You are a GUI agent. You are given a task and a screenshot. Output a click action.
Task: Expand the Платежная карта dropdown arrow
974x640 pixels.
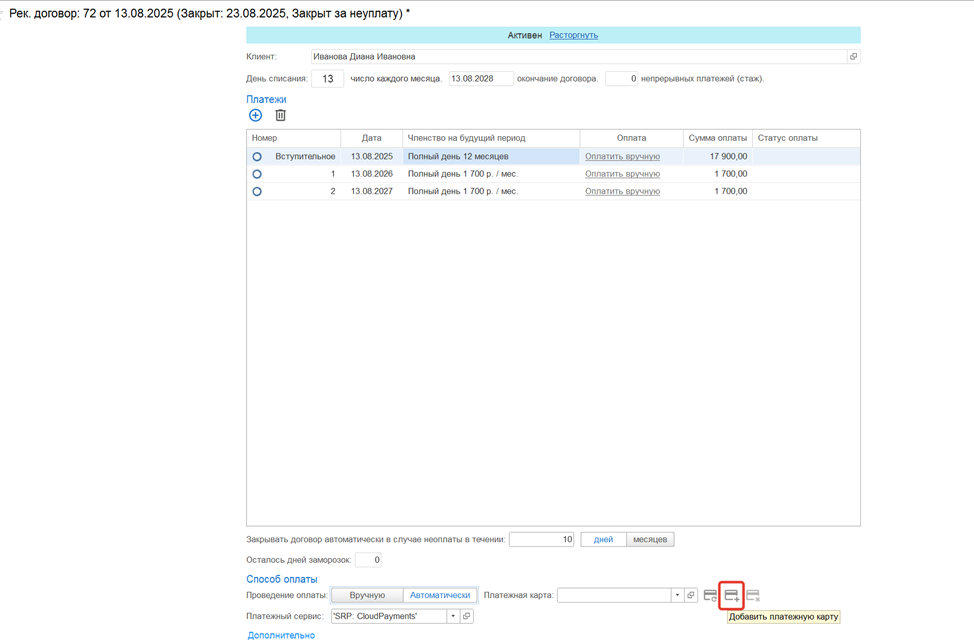point(677,595)
